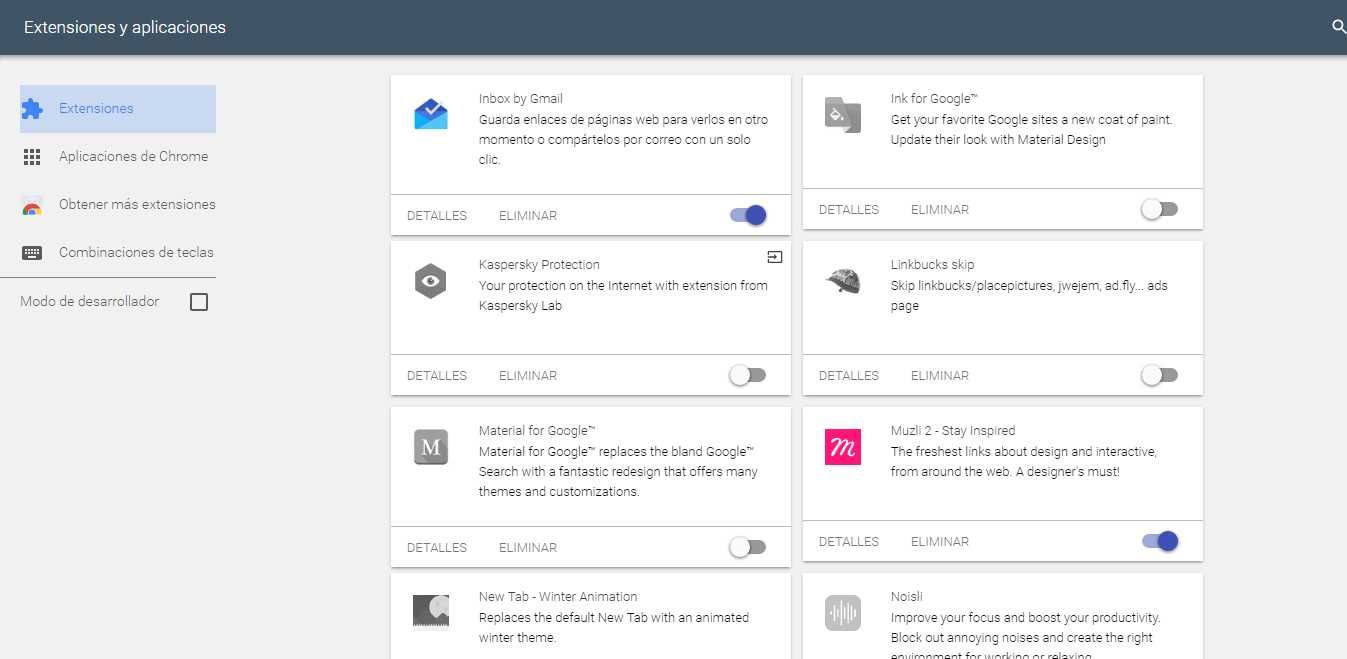This screenshot has width=1347, height=659.
Task: Click the Noisli sound wave icon
Action: click(x=843, y=613)
